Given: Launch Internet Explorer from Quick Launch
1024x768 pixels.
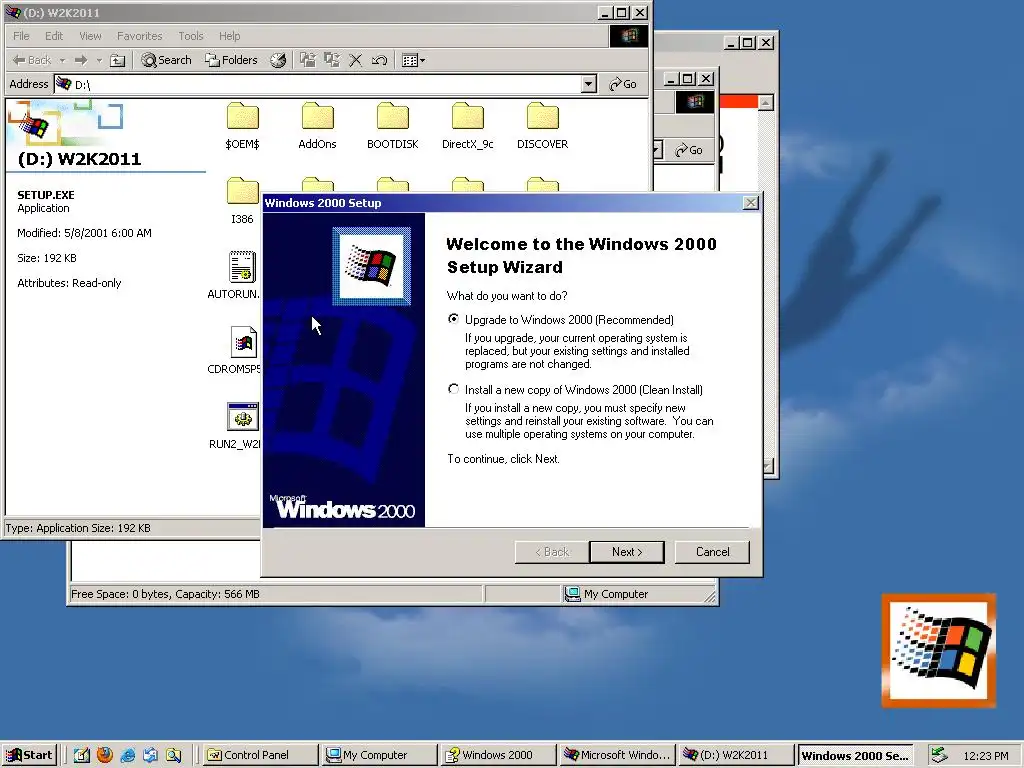Looking at the screenshot, I should (127, 755).
